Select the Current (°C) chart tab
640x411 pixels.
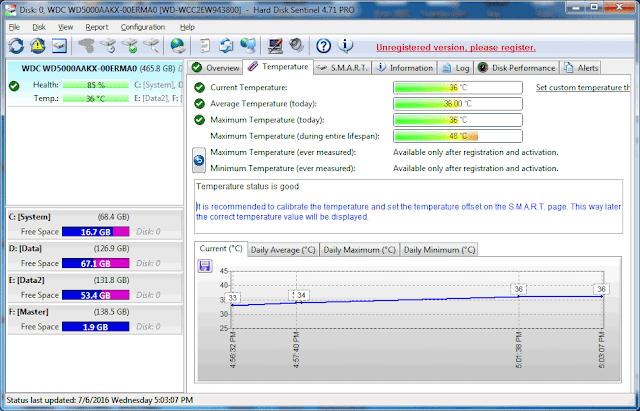[221, 249]
